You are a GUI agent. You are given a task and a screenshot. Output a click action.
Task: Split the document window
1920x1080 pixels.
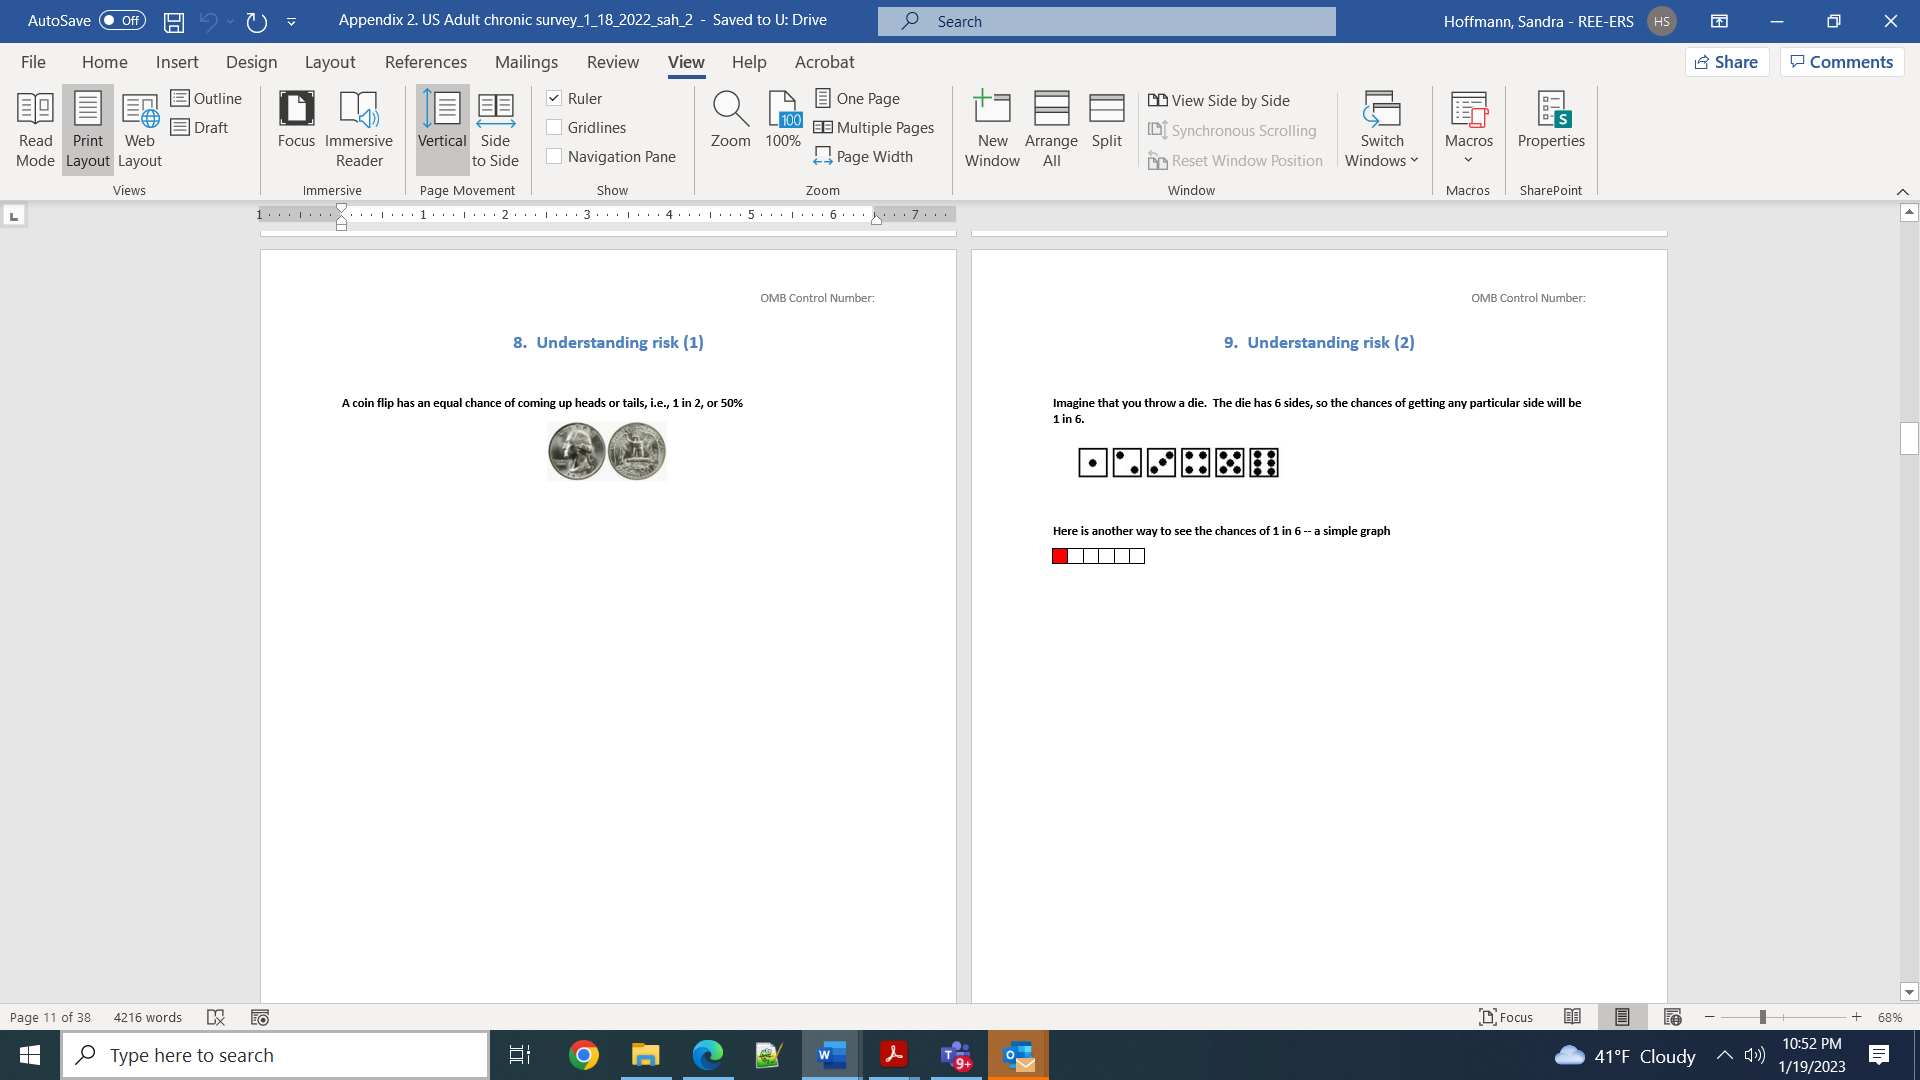(x=1106, y=120)
